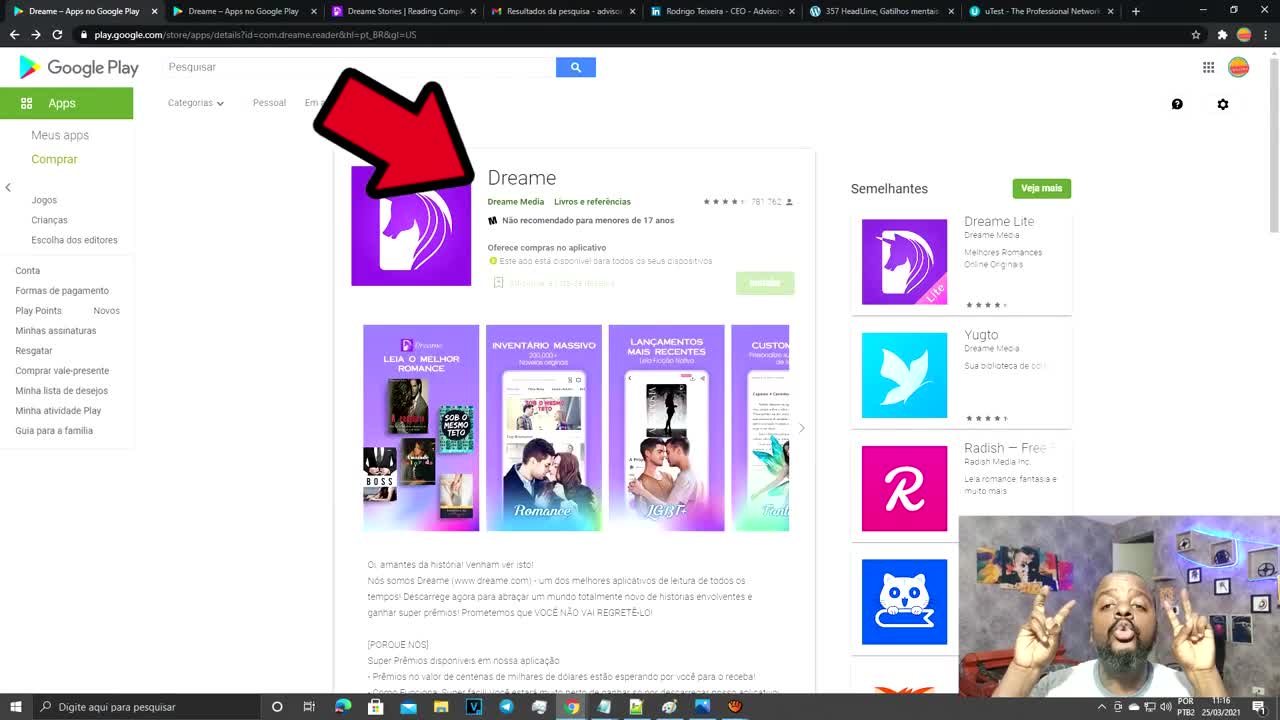Collapse the left sidebar chevron

tap(8, 188)
